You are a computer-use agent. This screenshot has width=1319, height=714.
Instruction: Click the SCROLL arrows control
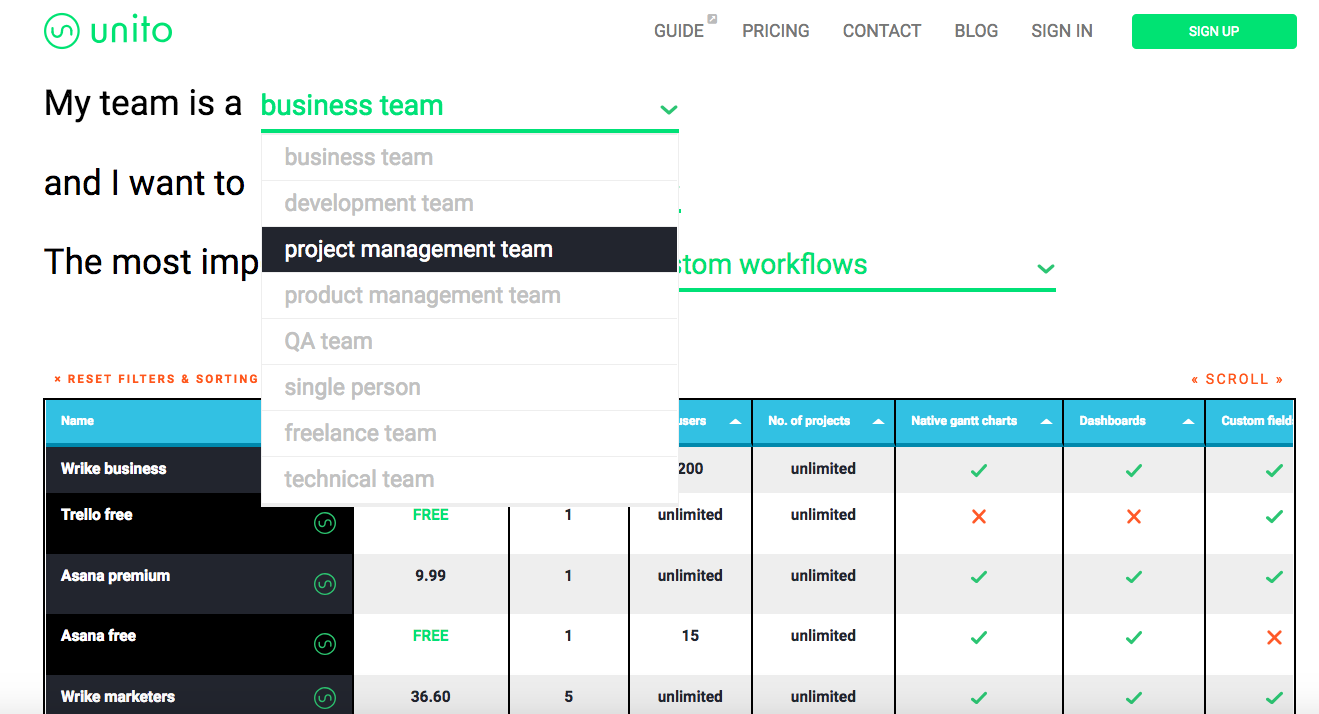click(x=1237, y=379)
